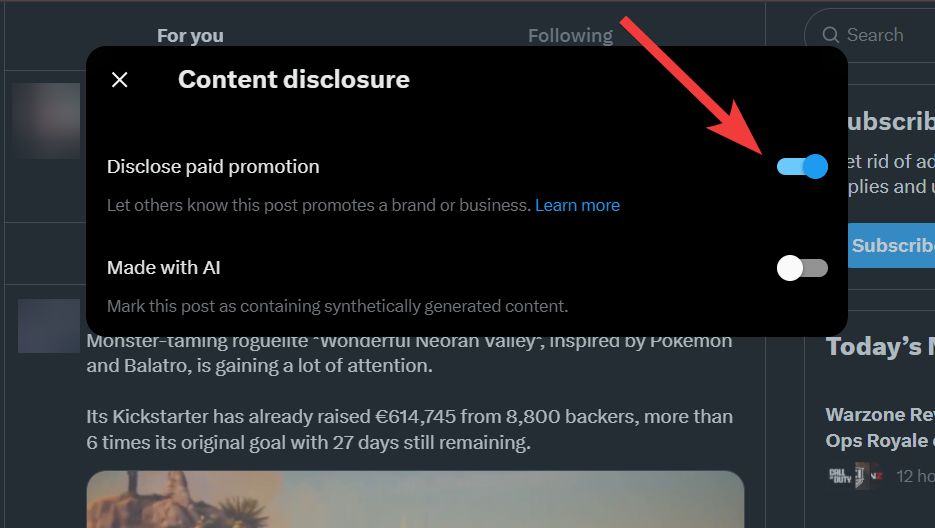Turn off Disclose paid promotion switch

coord(802,166)
